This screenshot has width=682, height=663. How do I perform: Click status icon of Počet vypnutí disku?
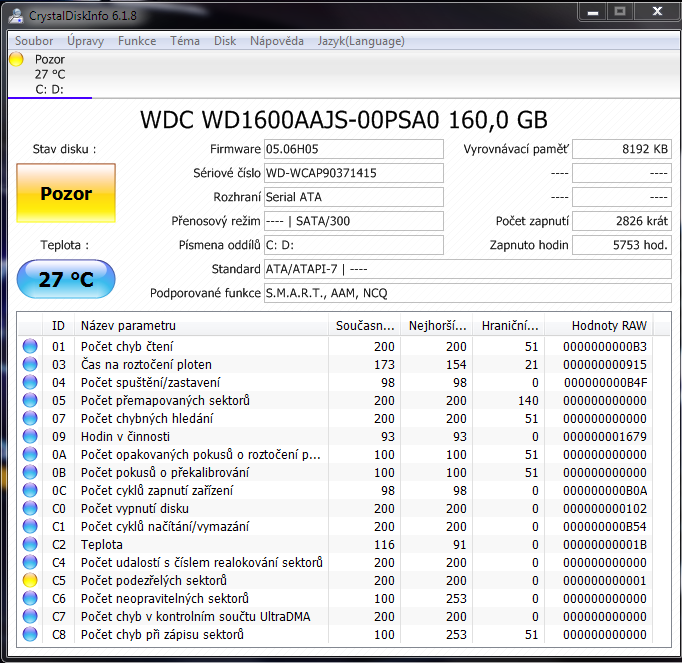point(30,508)
